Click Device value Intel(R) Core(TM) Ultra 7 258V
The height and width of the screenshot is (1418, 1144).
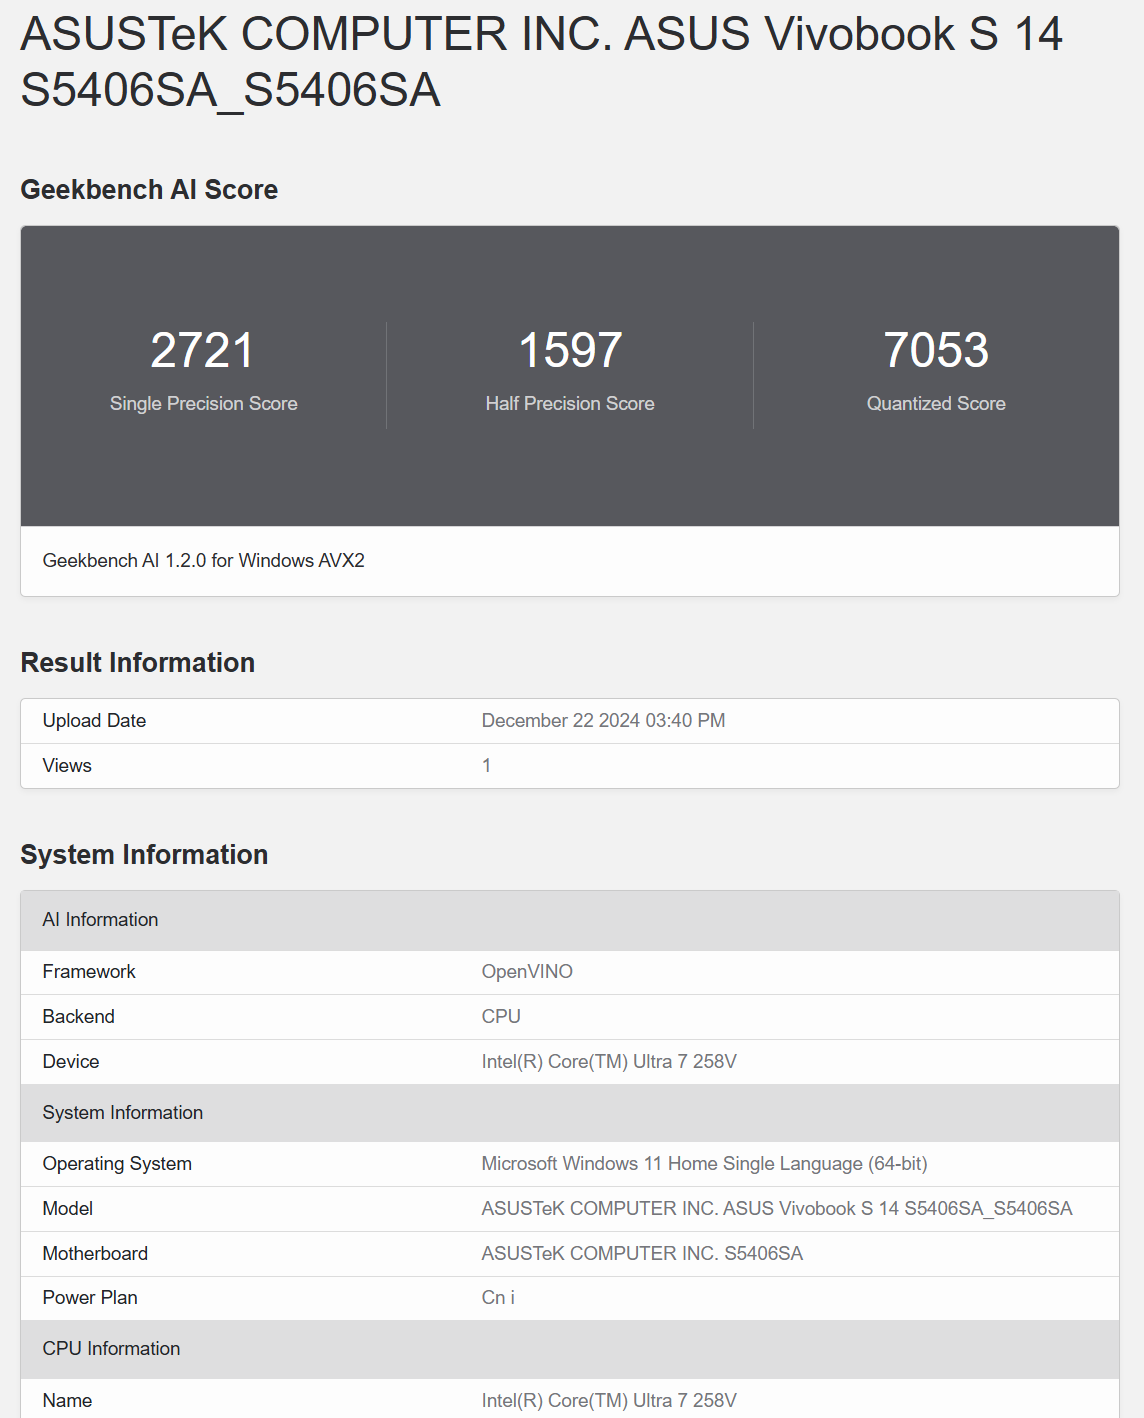[x=609, y=1062]
